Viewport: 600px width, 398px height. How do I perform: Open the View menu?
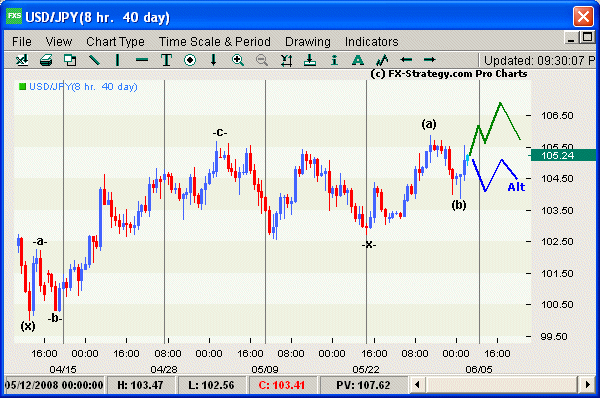point(59,41)
